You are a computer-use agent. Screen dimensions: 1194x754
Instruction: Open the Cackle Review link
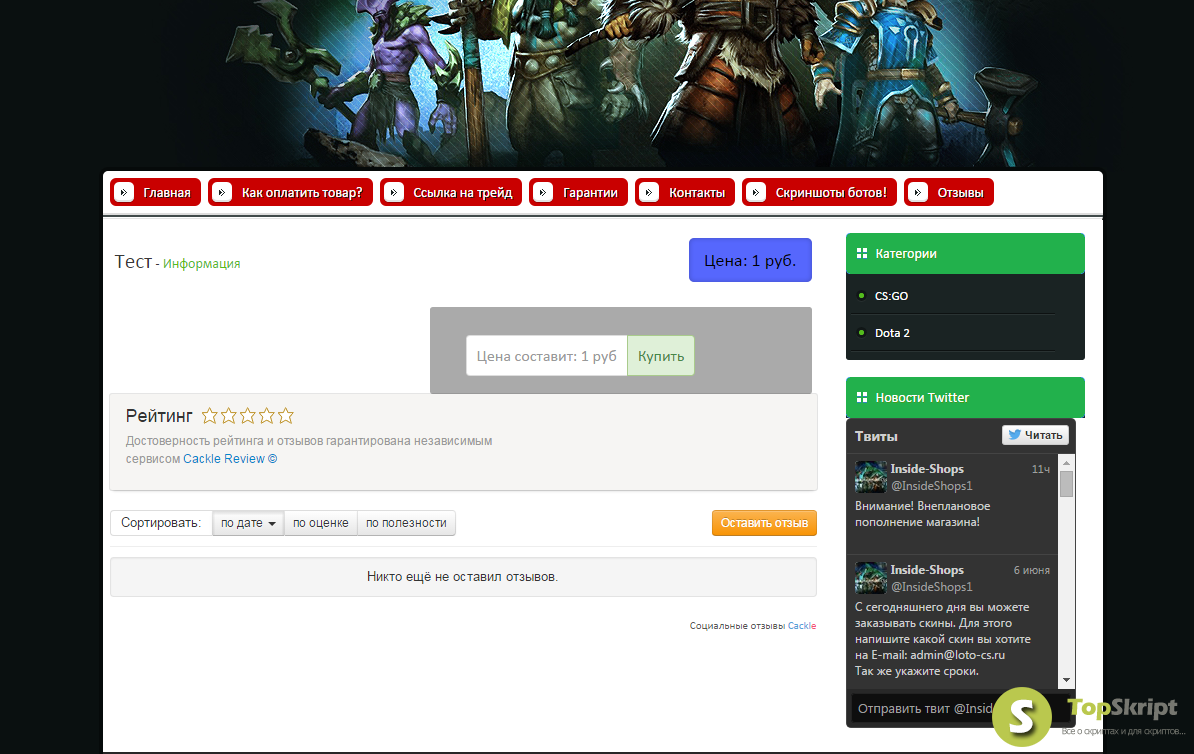click(x=230, y=458)
